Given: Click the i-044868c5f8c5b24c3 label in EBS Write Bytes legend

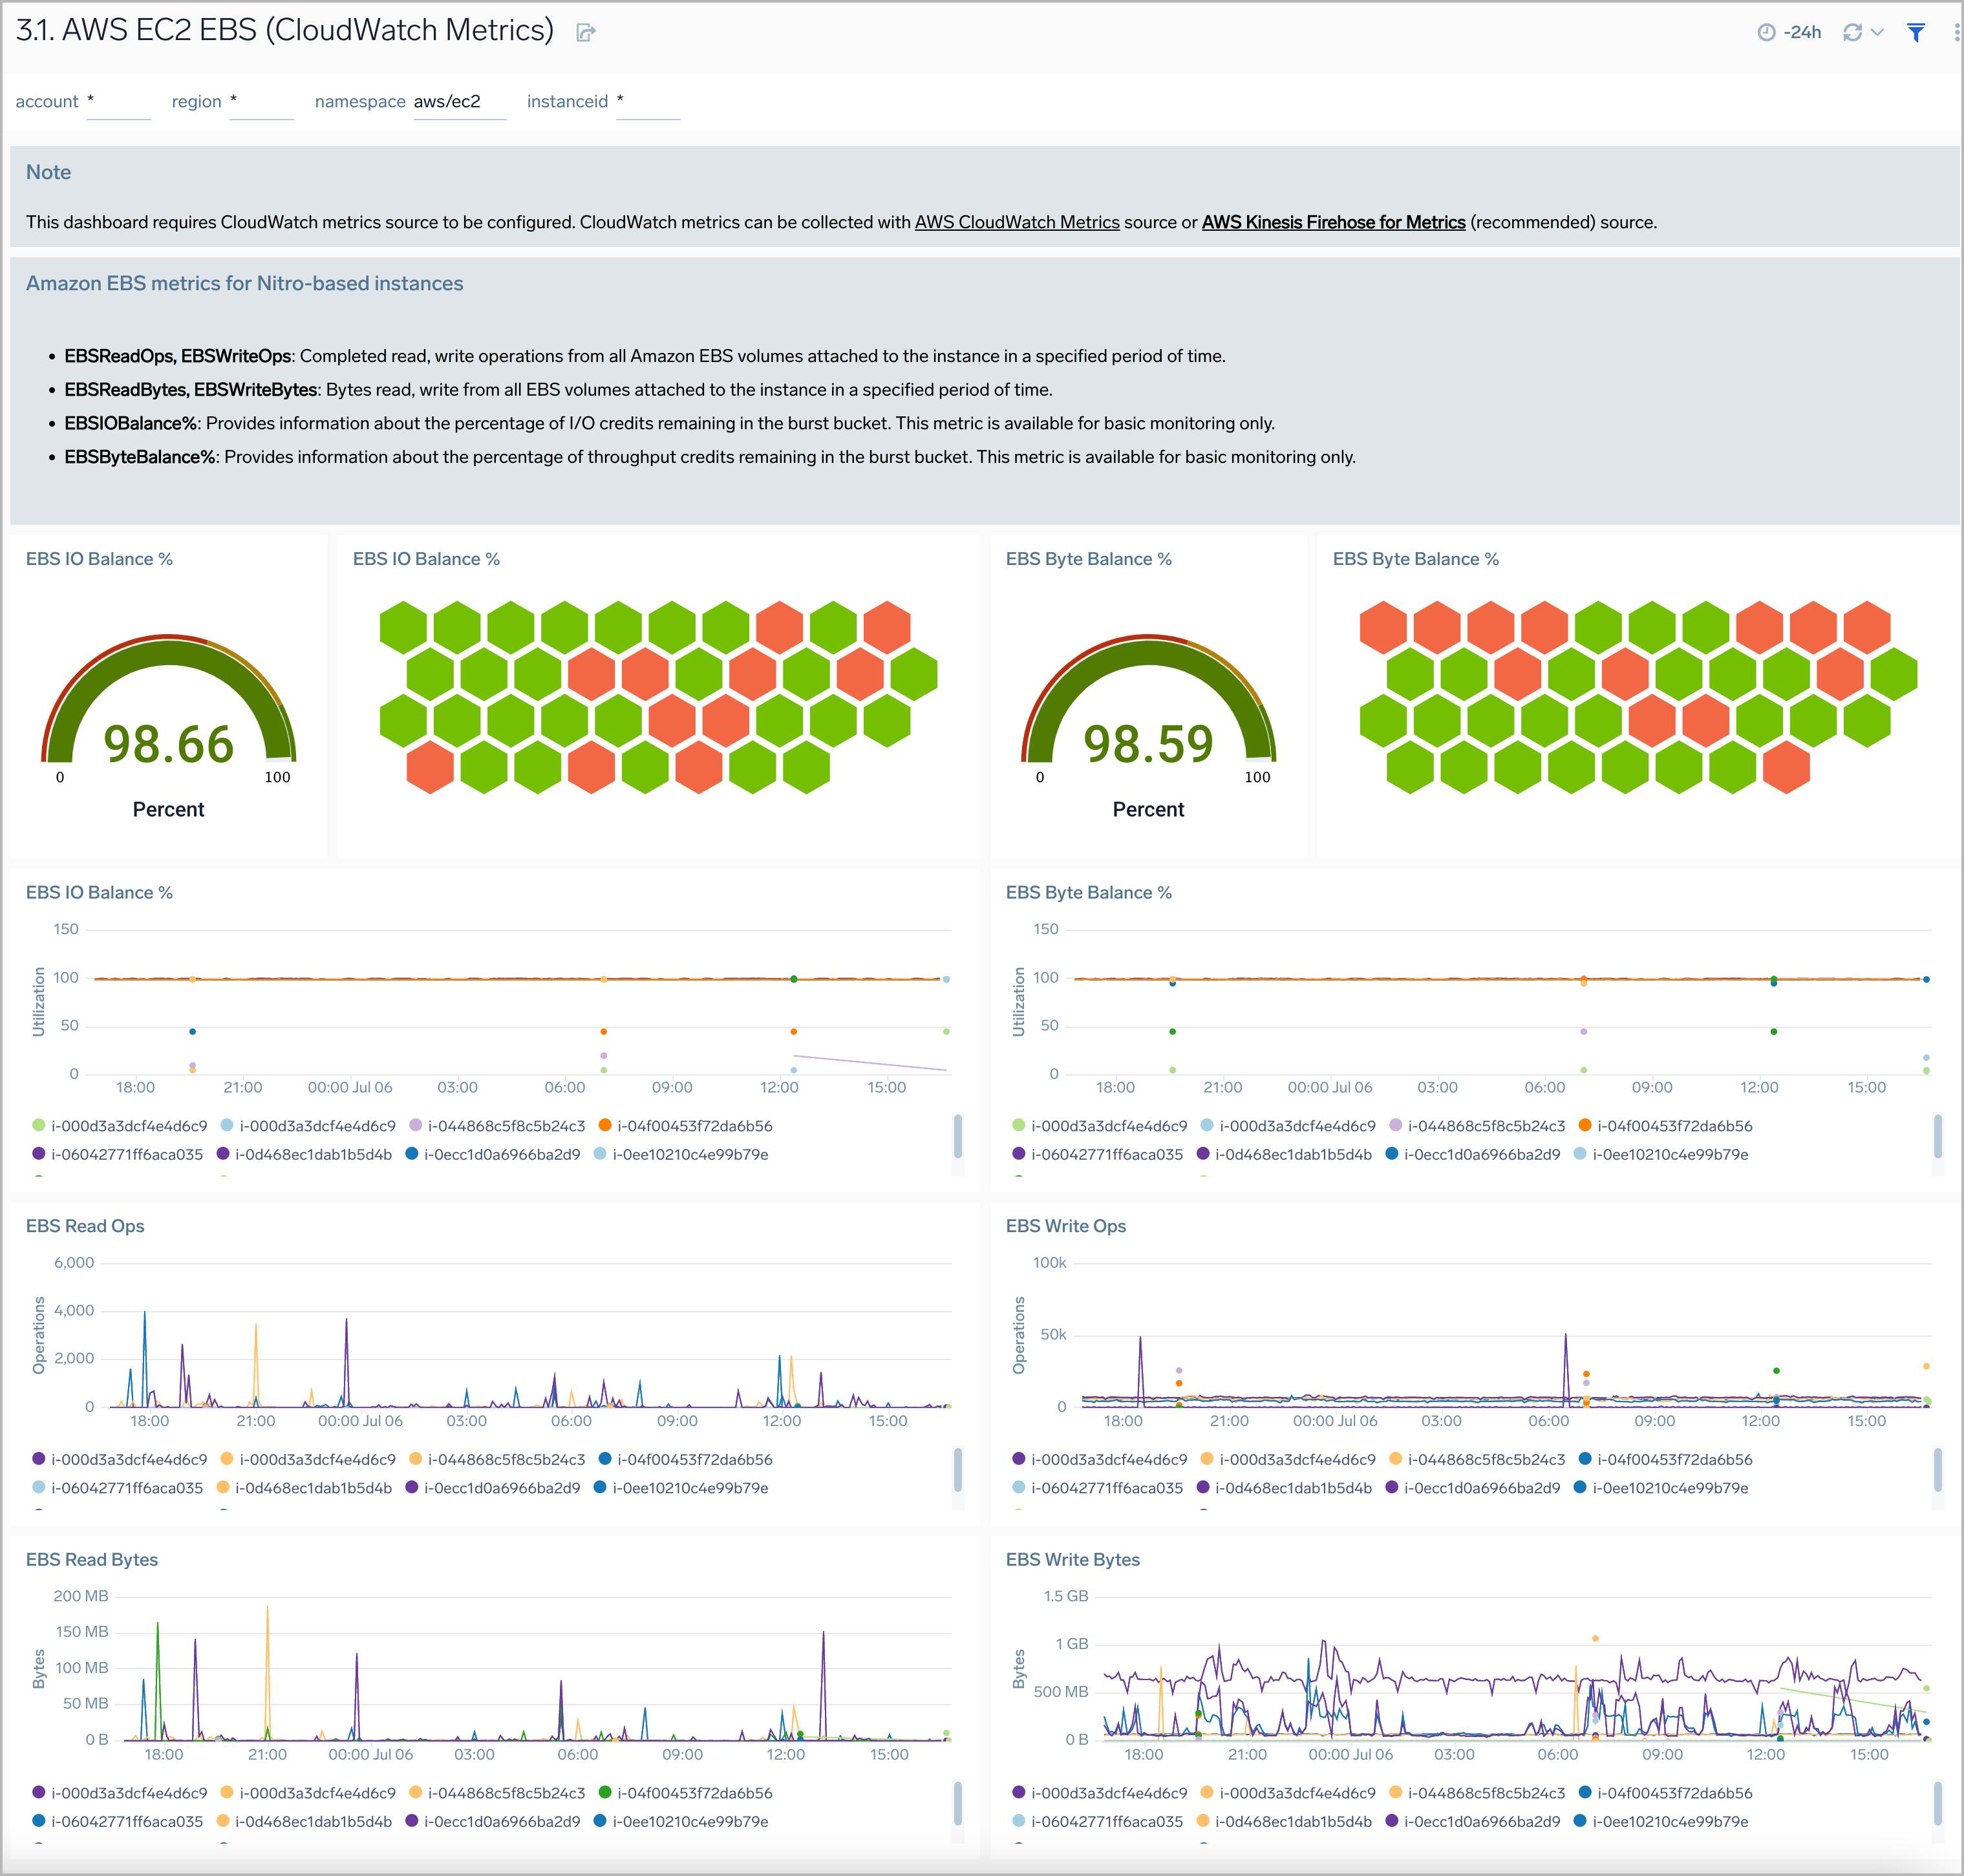Looking at the screenshot, I should click(x=1486, y=1794).
